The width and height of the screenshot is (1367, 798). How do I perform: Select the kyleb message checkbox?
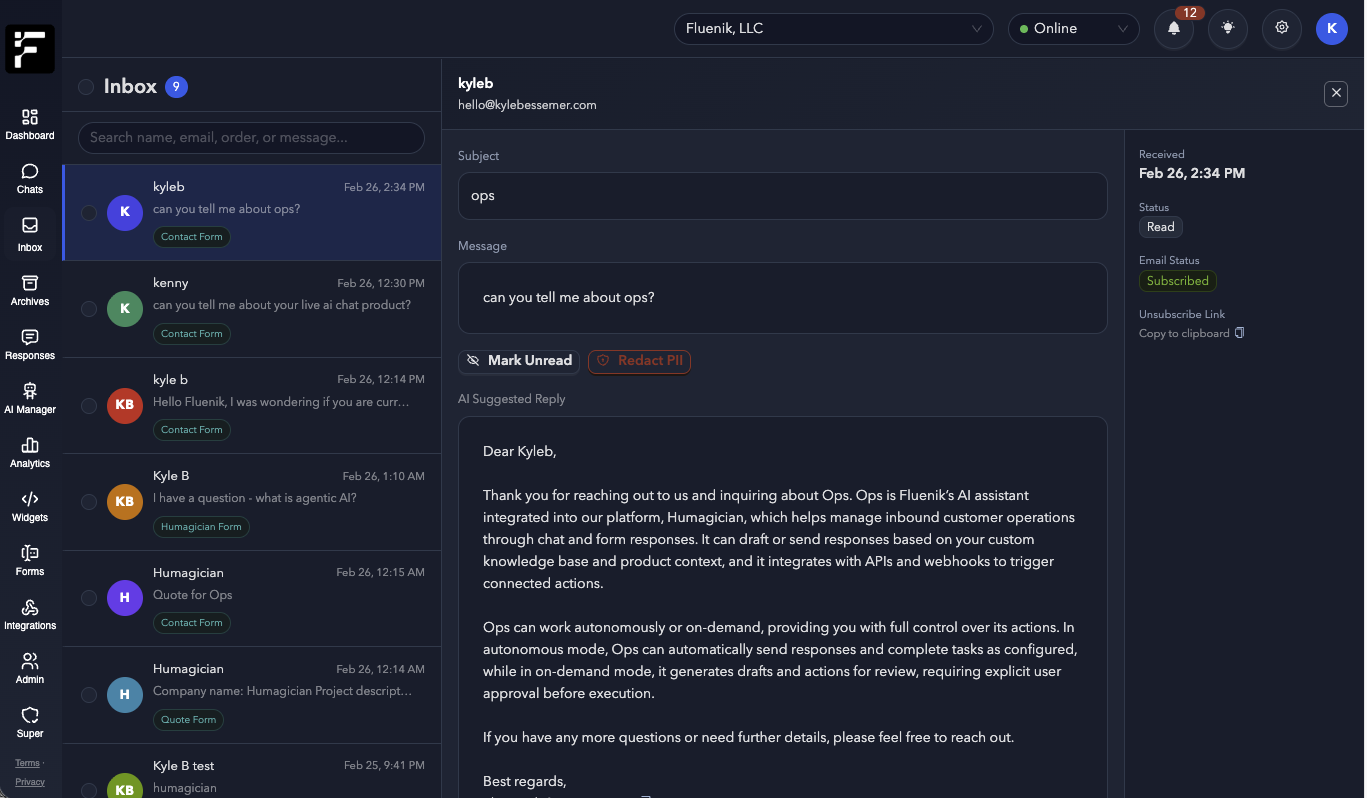click(x=89, y=213)
